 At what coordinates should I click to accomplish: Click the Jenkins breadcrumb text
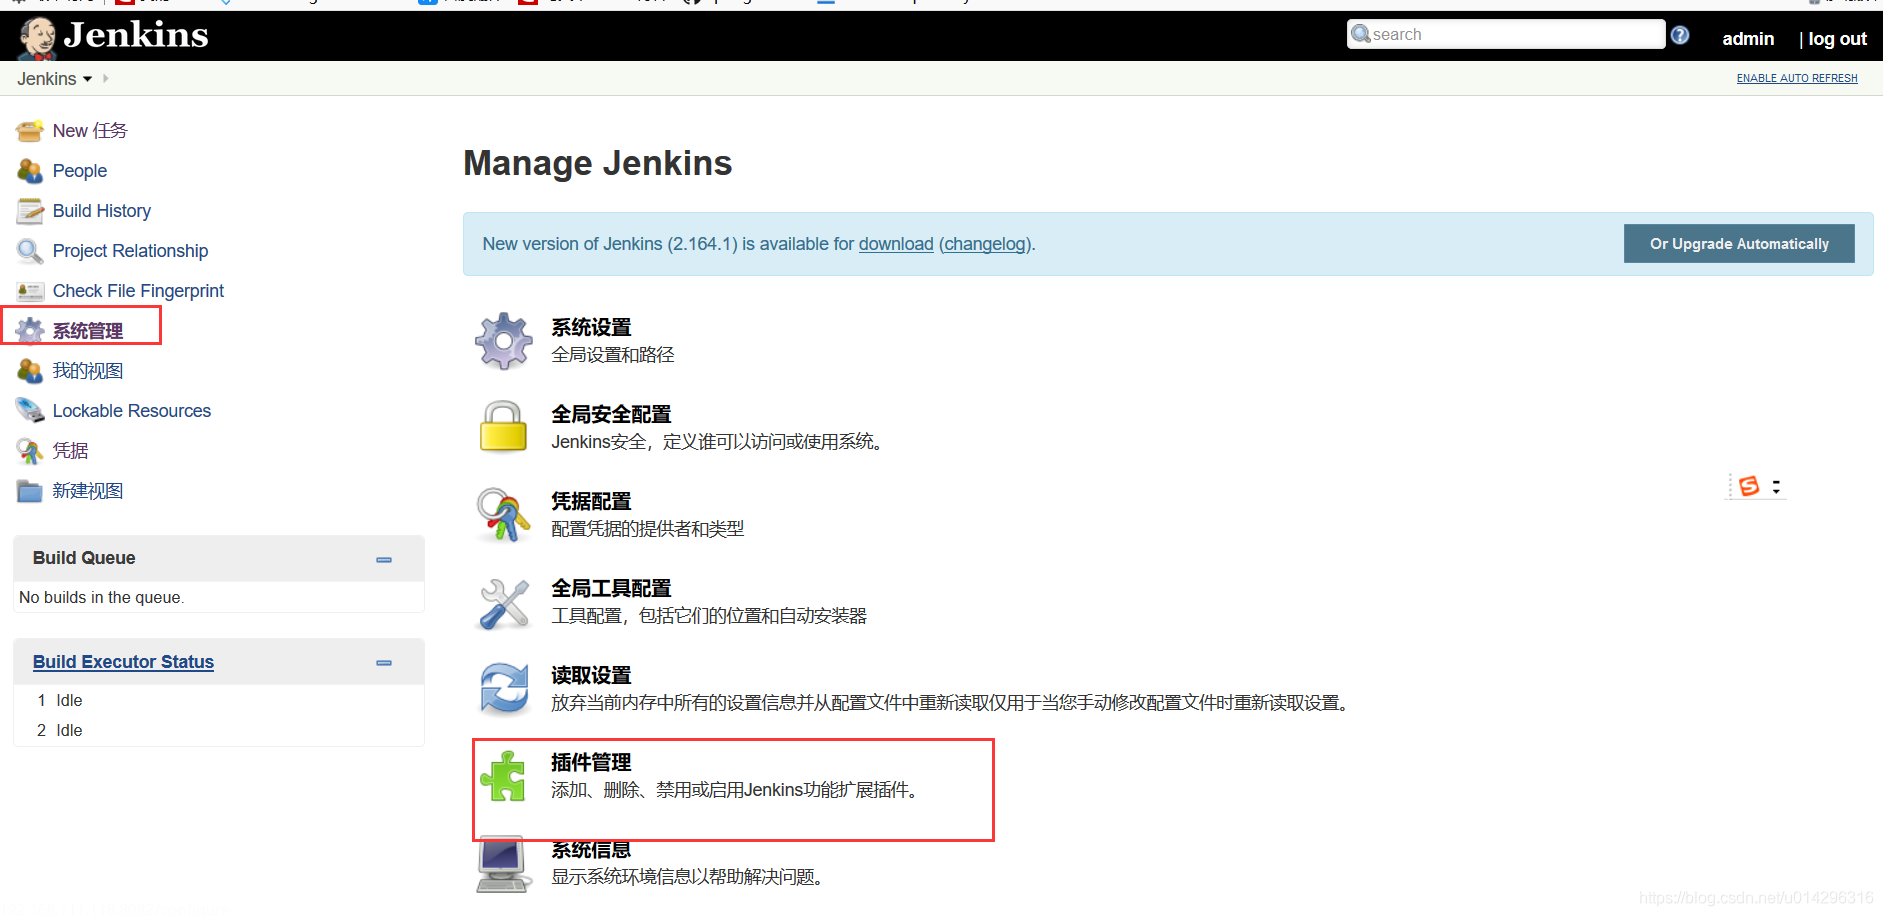click(x=46, y=79)
